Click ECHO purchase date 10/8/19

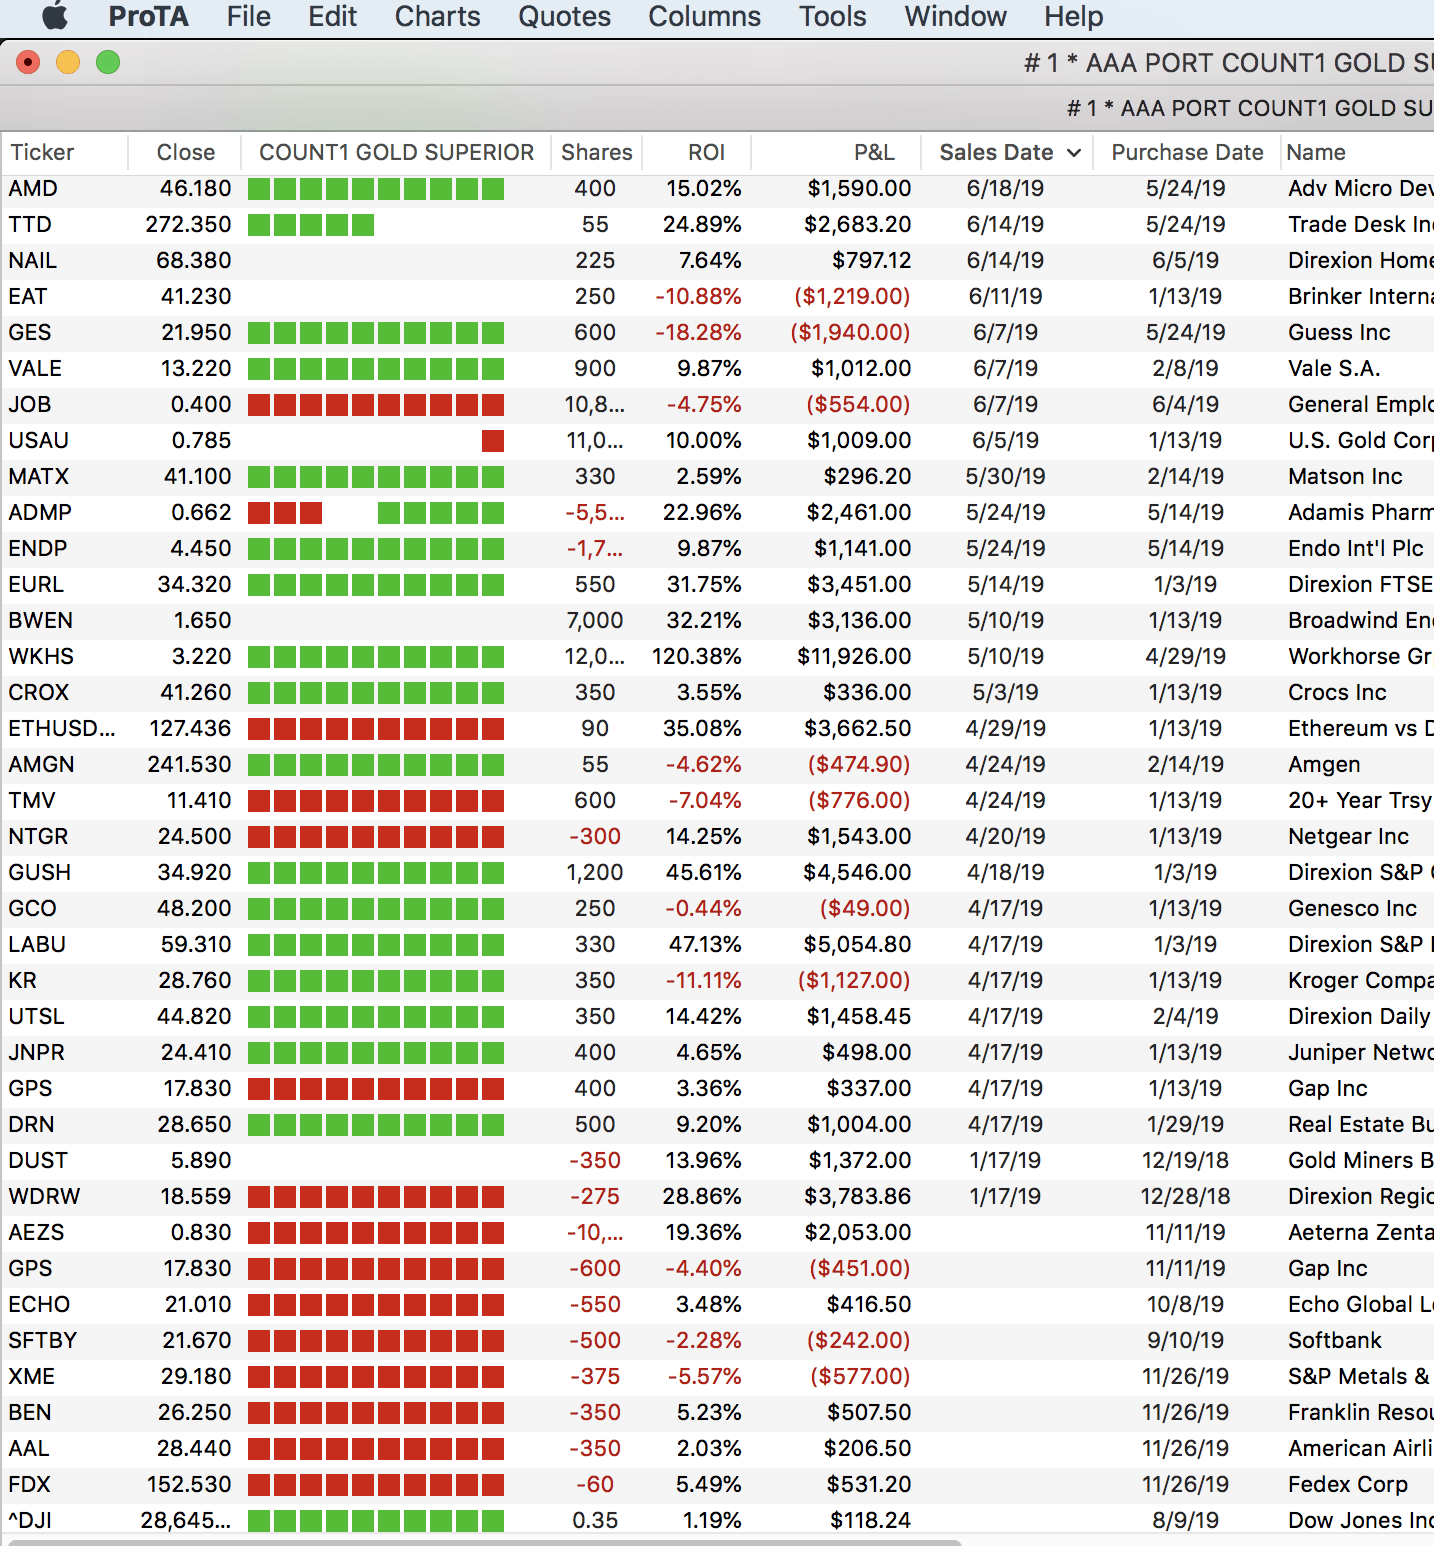(x=1185, y=1304)
